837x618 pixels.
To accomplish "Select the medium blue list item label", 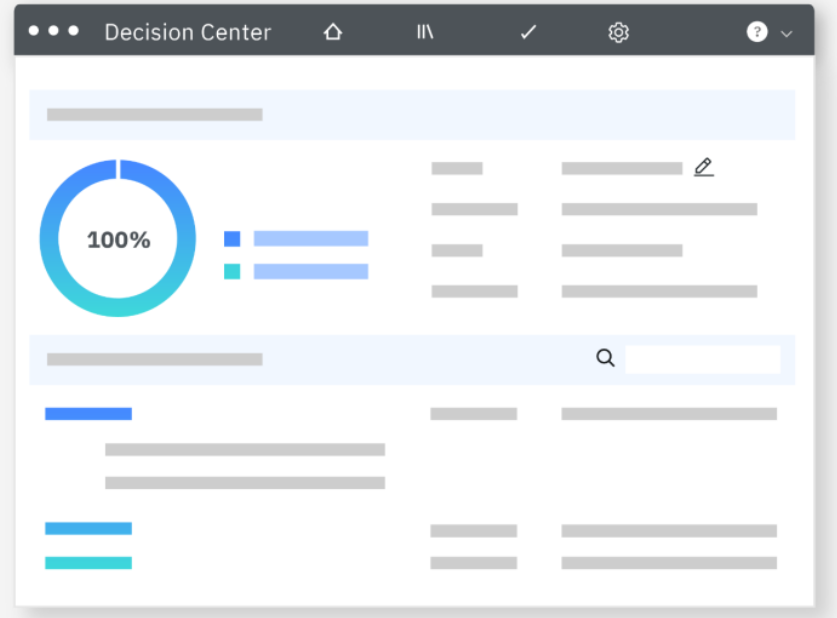I will pyautogui.click(x=88, y=529).
